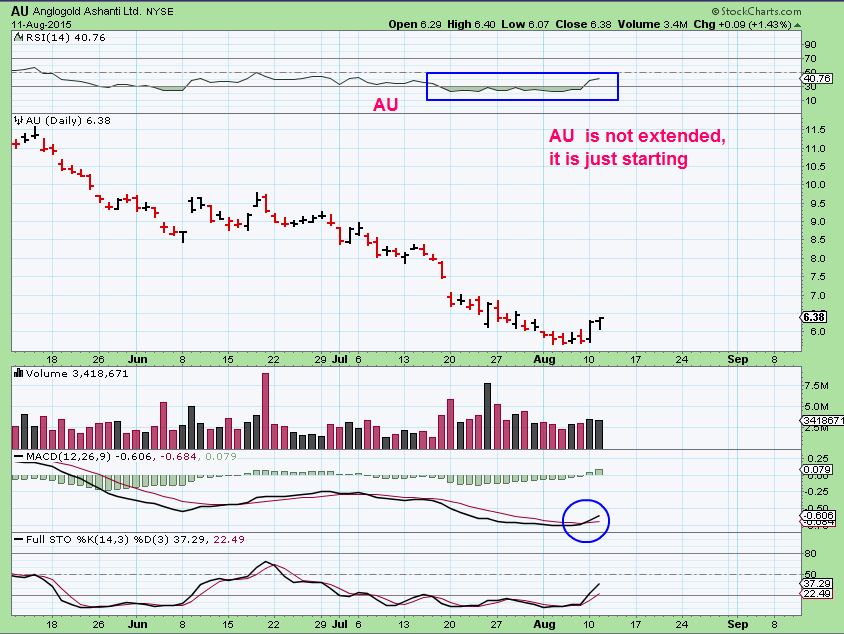
Task: Click the Volume 3,418,671 panel label
Action: [77, 373]
